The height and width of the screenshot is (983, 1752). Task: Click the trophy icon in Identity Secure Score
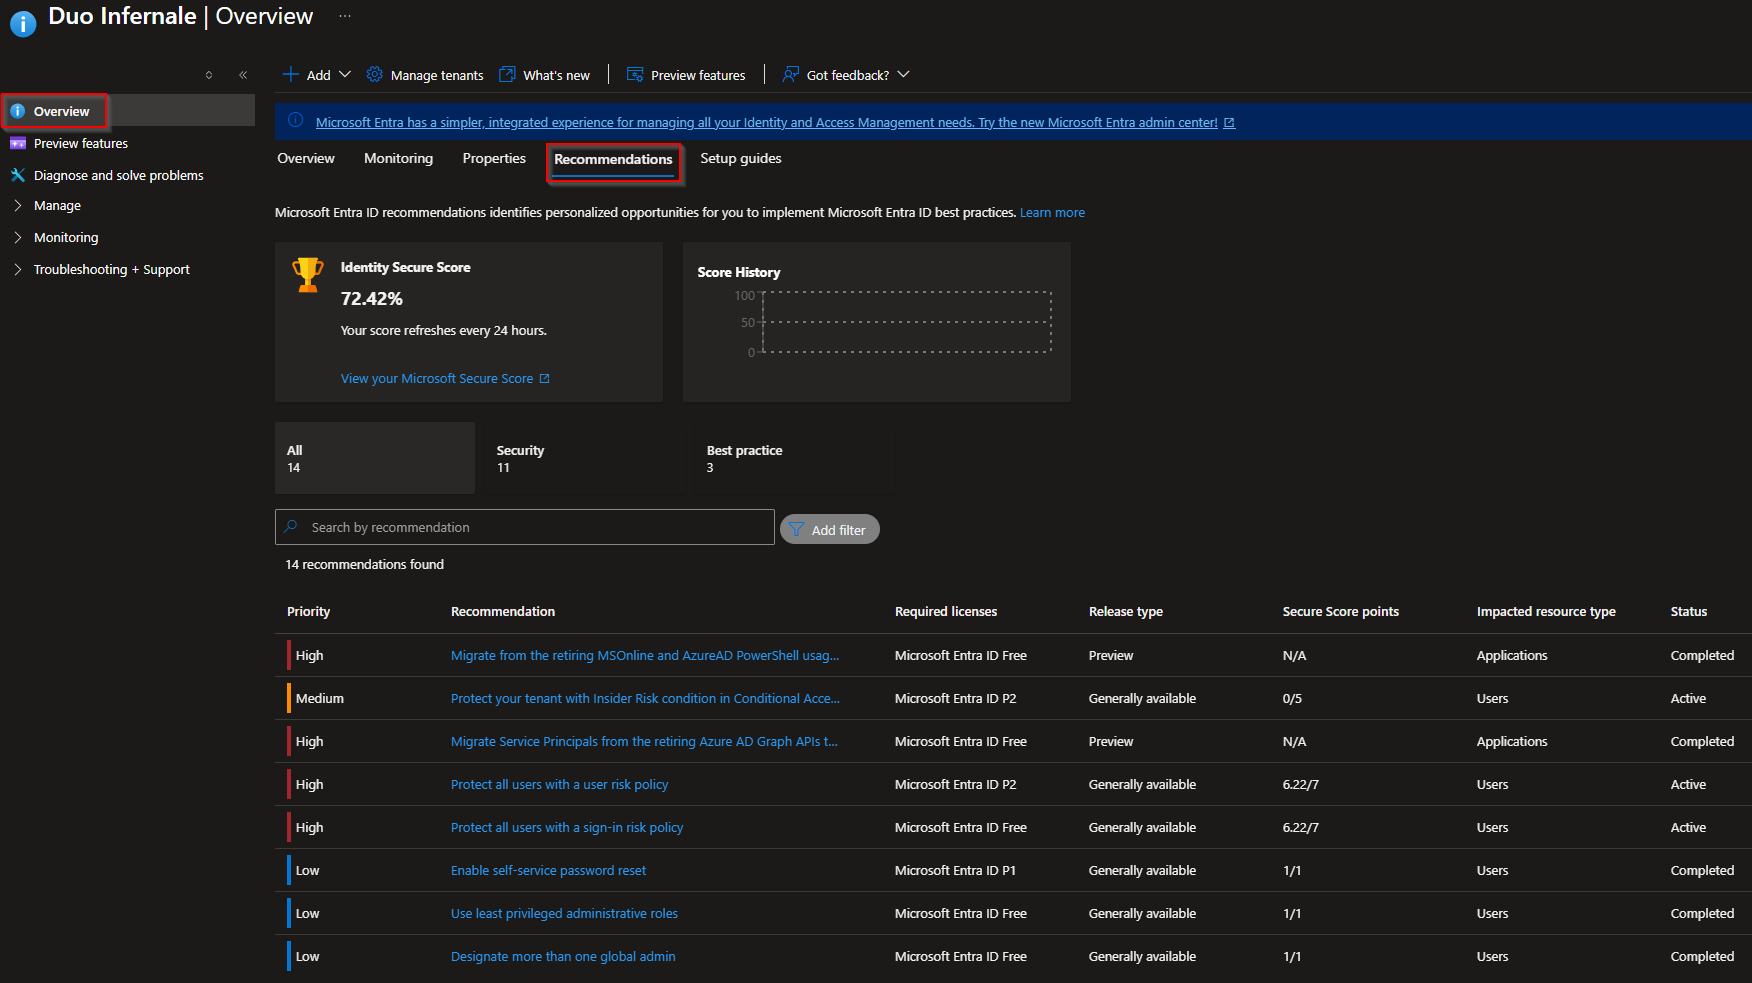pos(308,274)
